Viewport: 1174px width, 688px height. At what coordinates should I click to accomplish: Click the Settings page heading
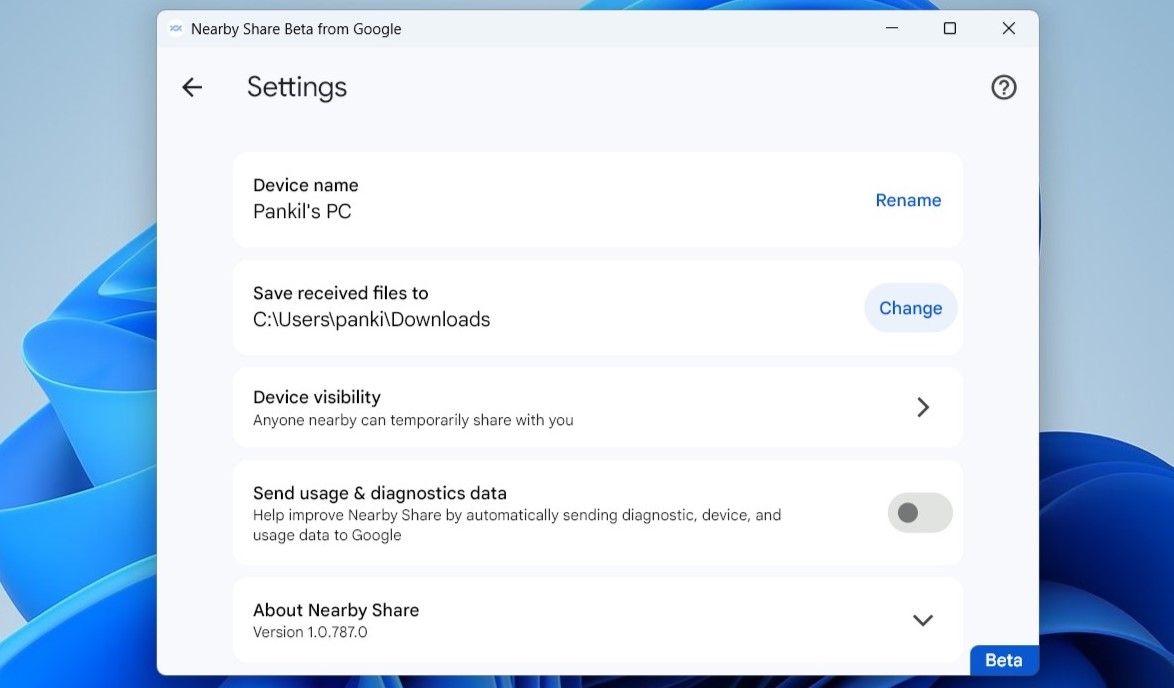(296, 87)
